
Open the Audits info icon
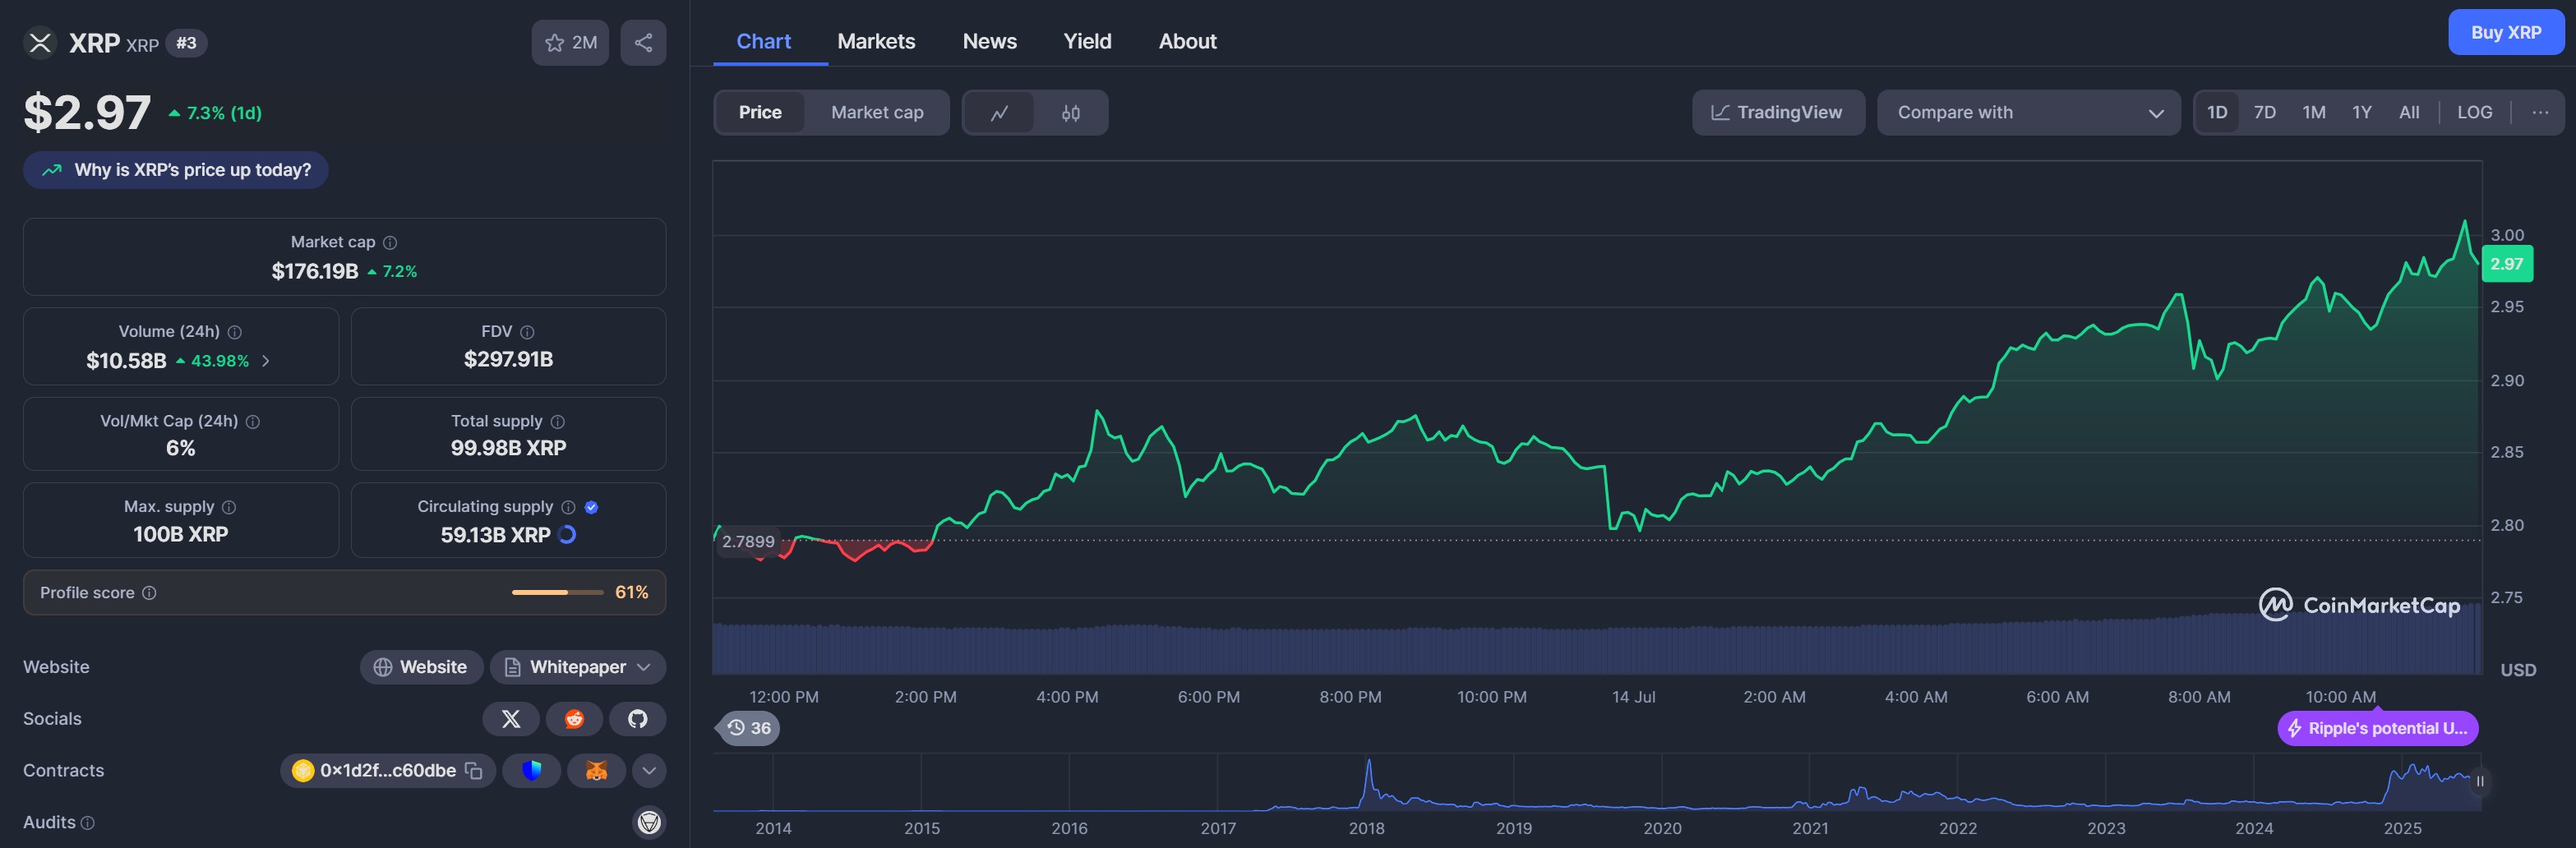87,823
